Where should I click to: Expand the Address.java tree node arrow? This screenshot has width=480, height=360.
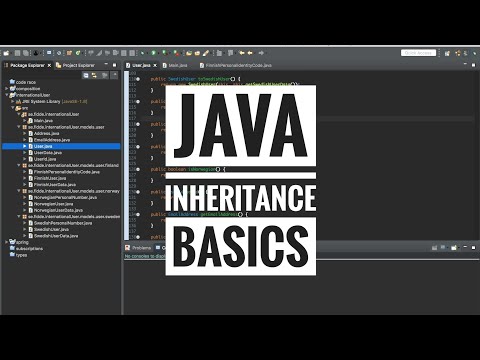[x=25, y=133]
